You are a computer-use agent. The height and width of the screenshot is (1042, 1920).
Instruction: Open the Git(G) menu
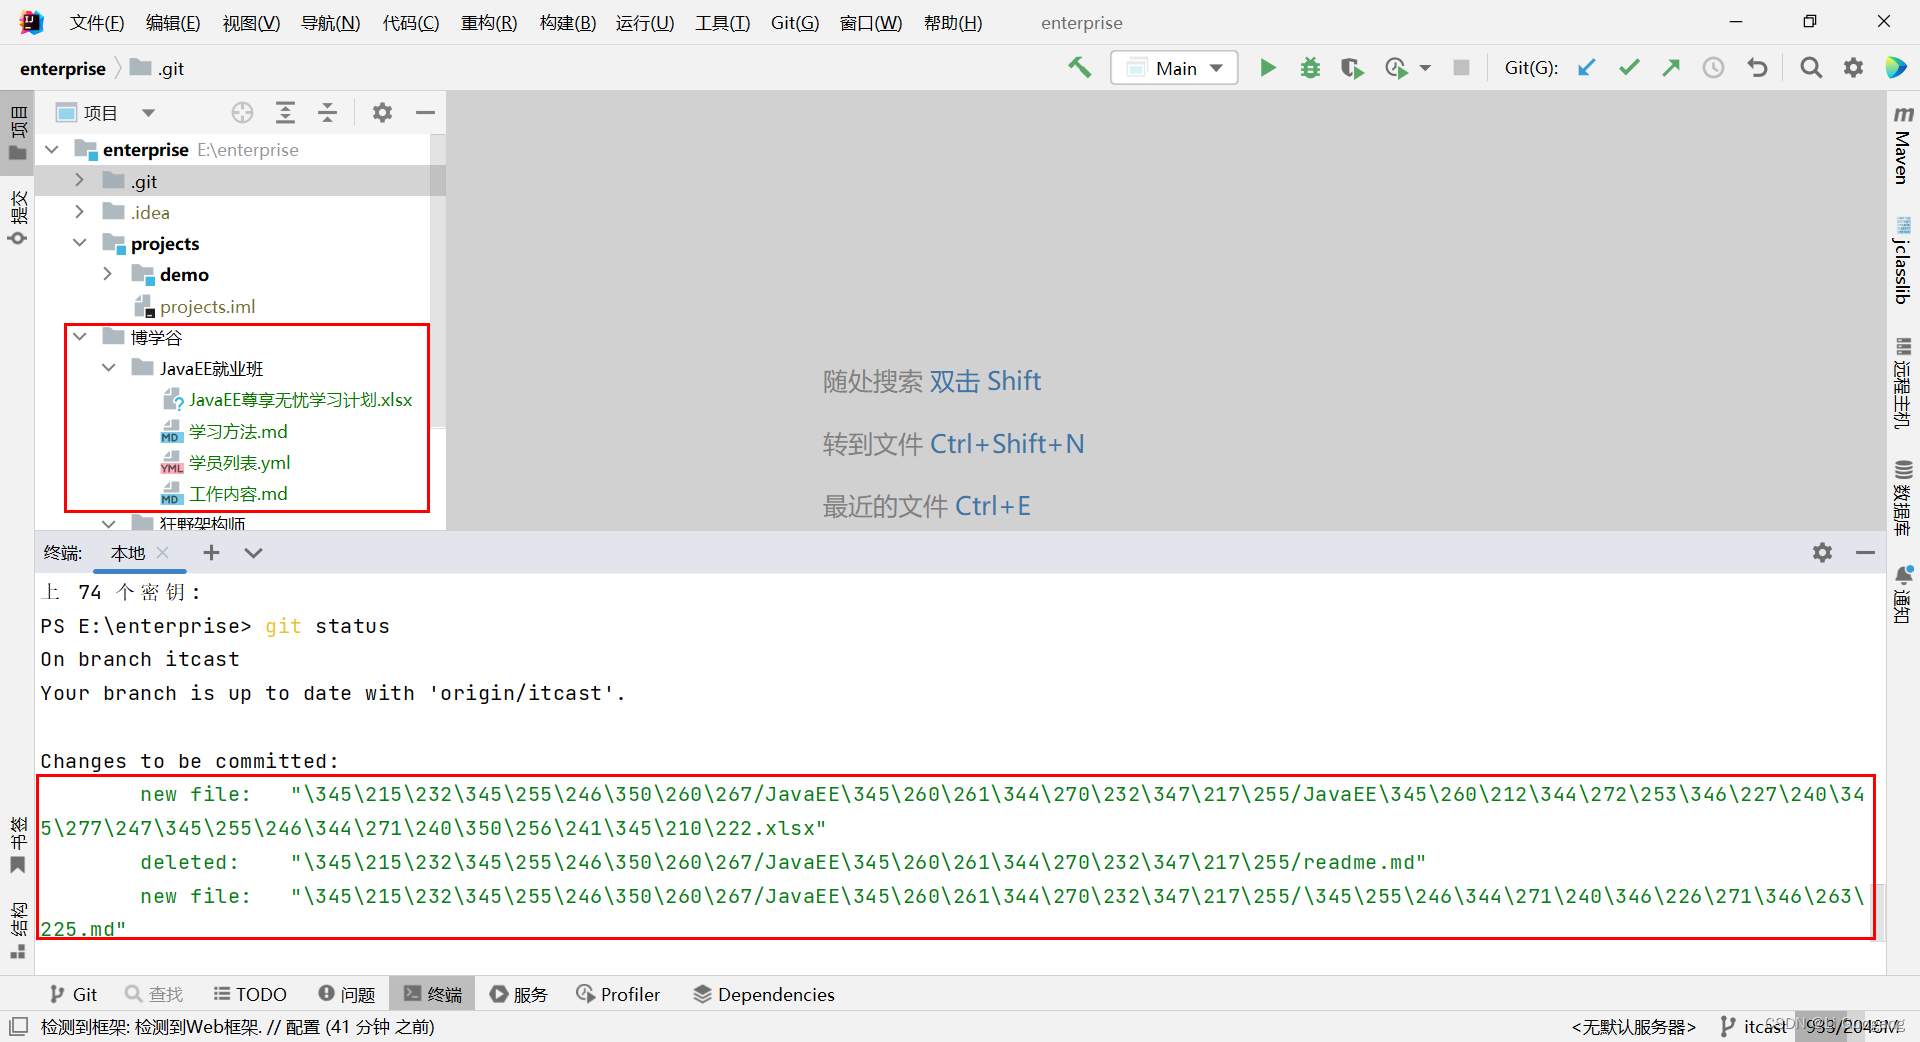[x=795, y=22]
